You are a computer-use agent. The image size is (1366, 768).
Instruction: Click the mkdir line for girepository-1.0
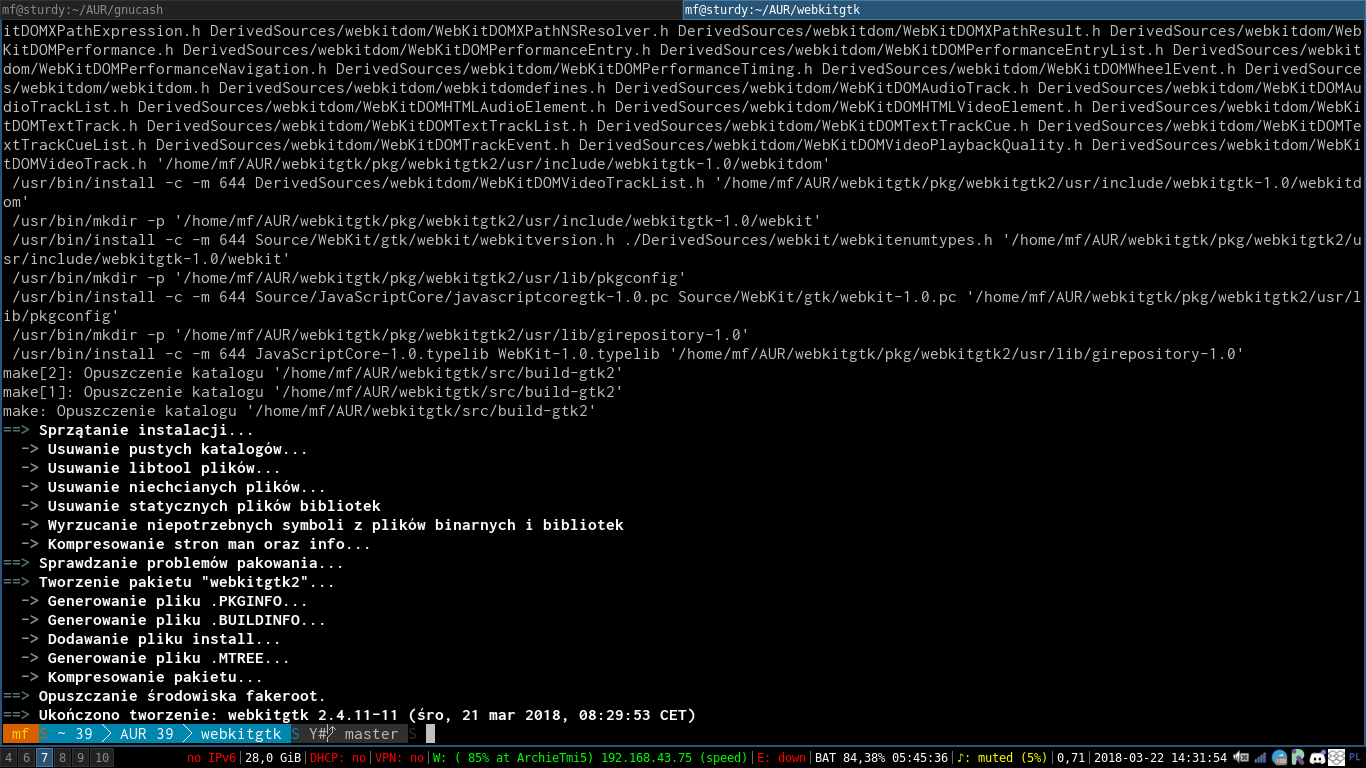point(380,335)
